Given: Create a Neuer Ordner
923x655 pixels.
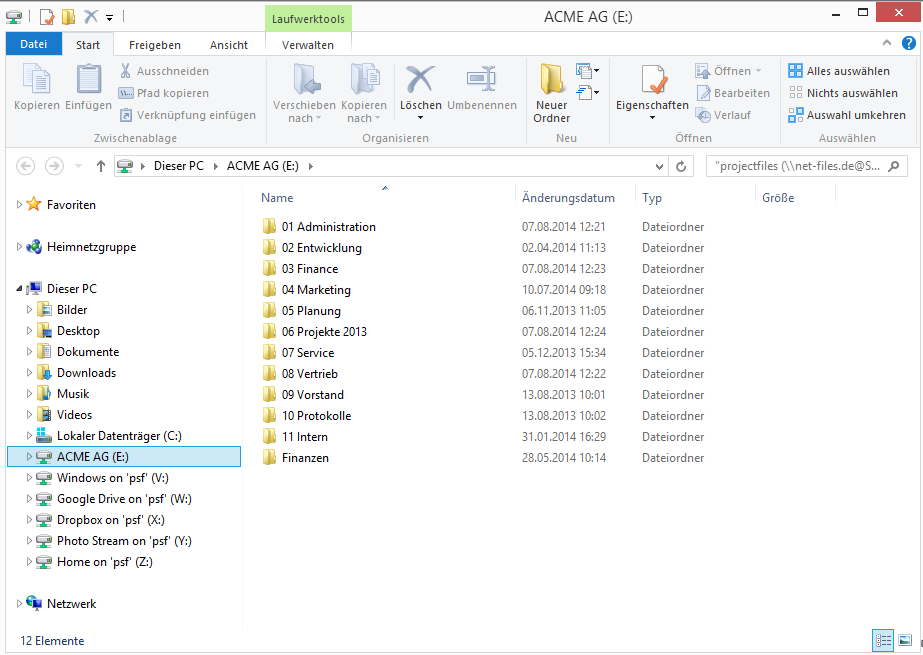Looking at the screenshot, I should pos(552,94).
